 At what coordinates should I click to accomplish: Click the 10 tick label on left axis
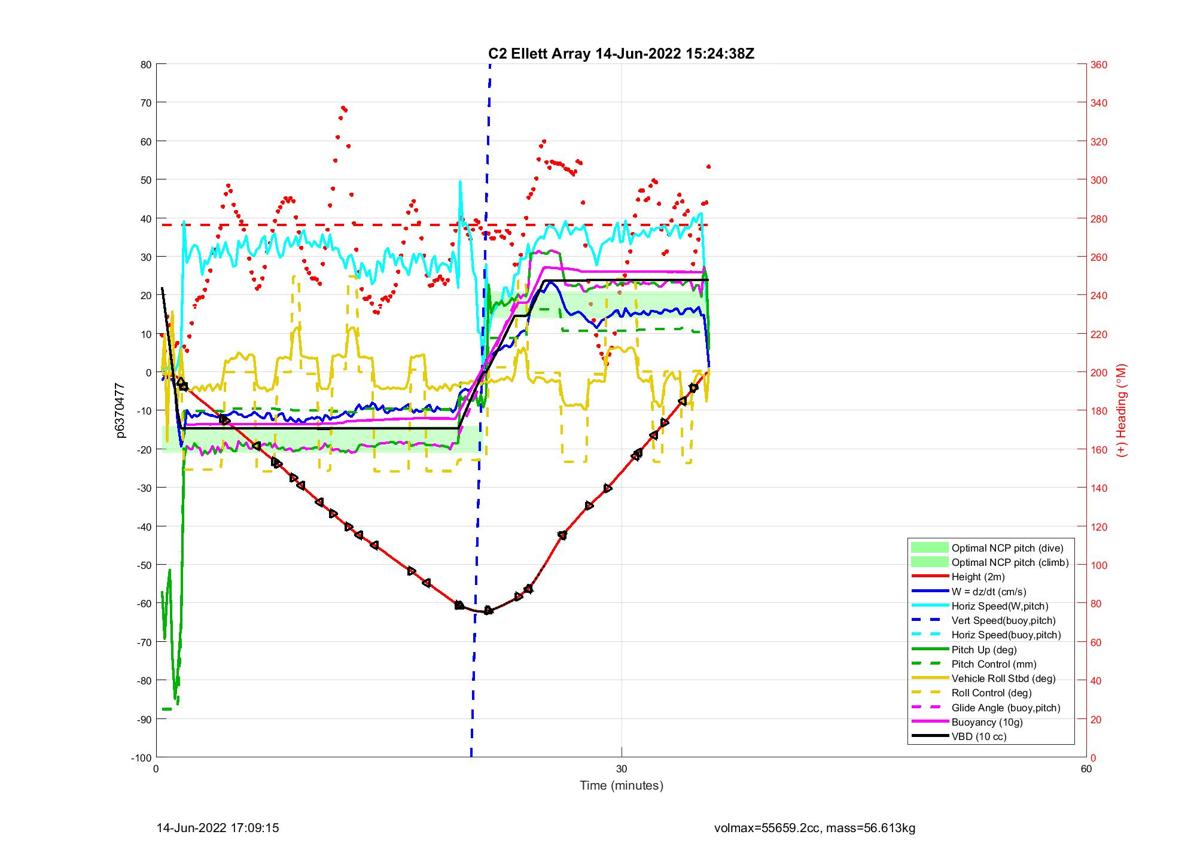[x=145, y=334]
